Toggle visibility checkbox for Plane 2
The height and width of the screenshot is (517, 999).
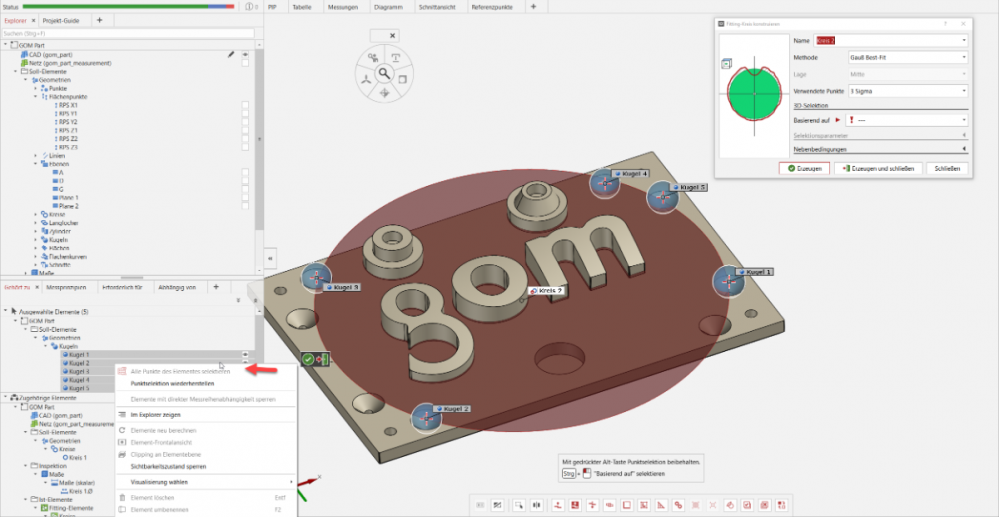(x=245, y=205)
